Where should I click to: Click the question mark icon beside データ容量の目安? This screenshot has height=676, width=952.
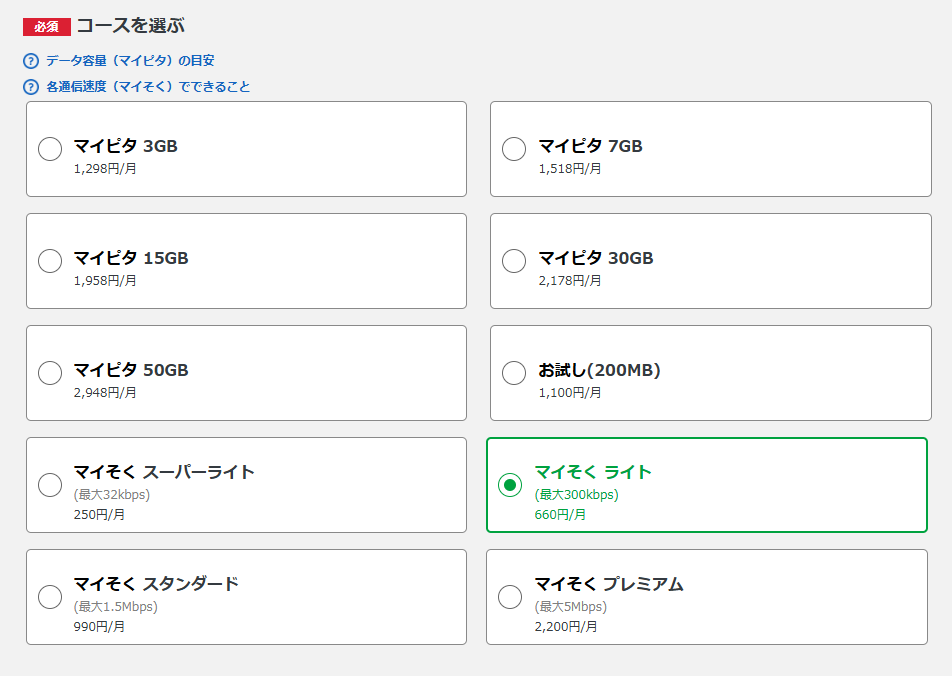(31, 61)
